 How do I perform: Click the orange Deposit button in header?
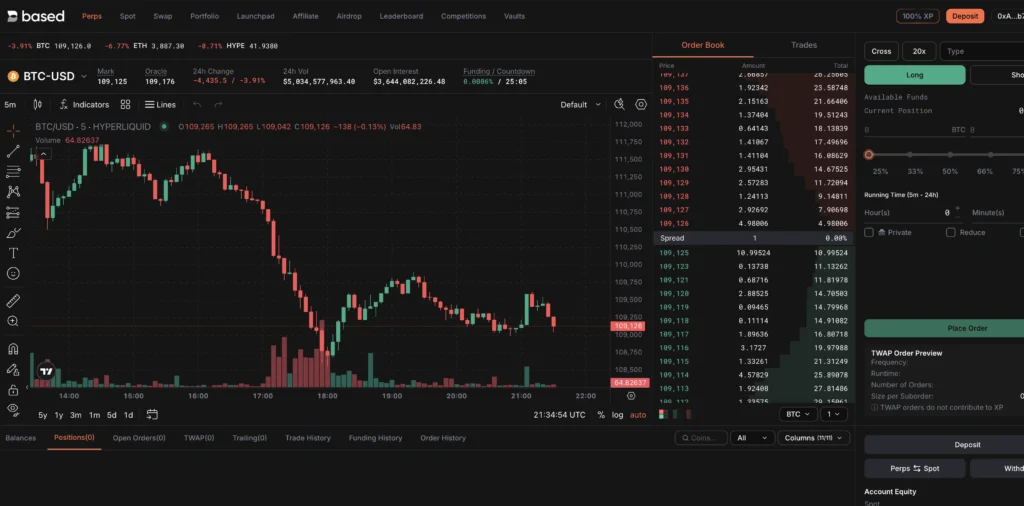coord(965,16)
